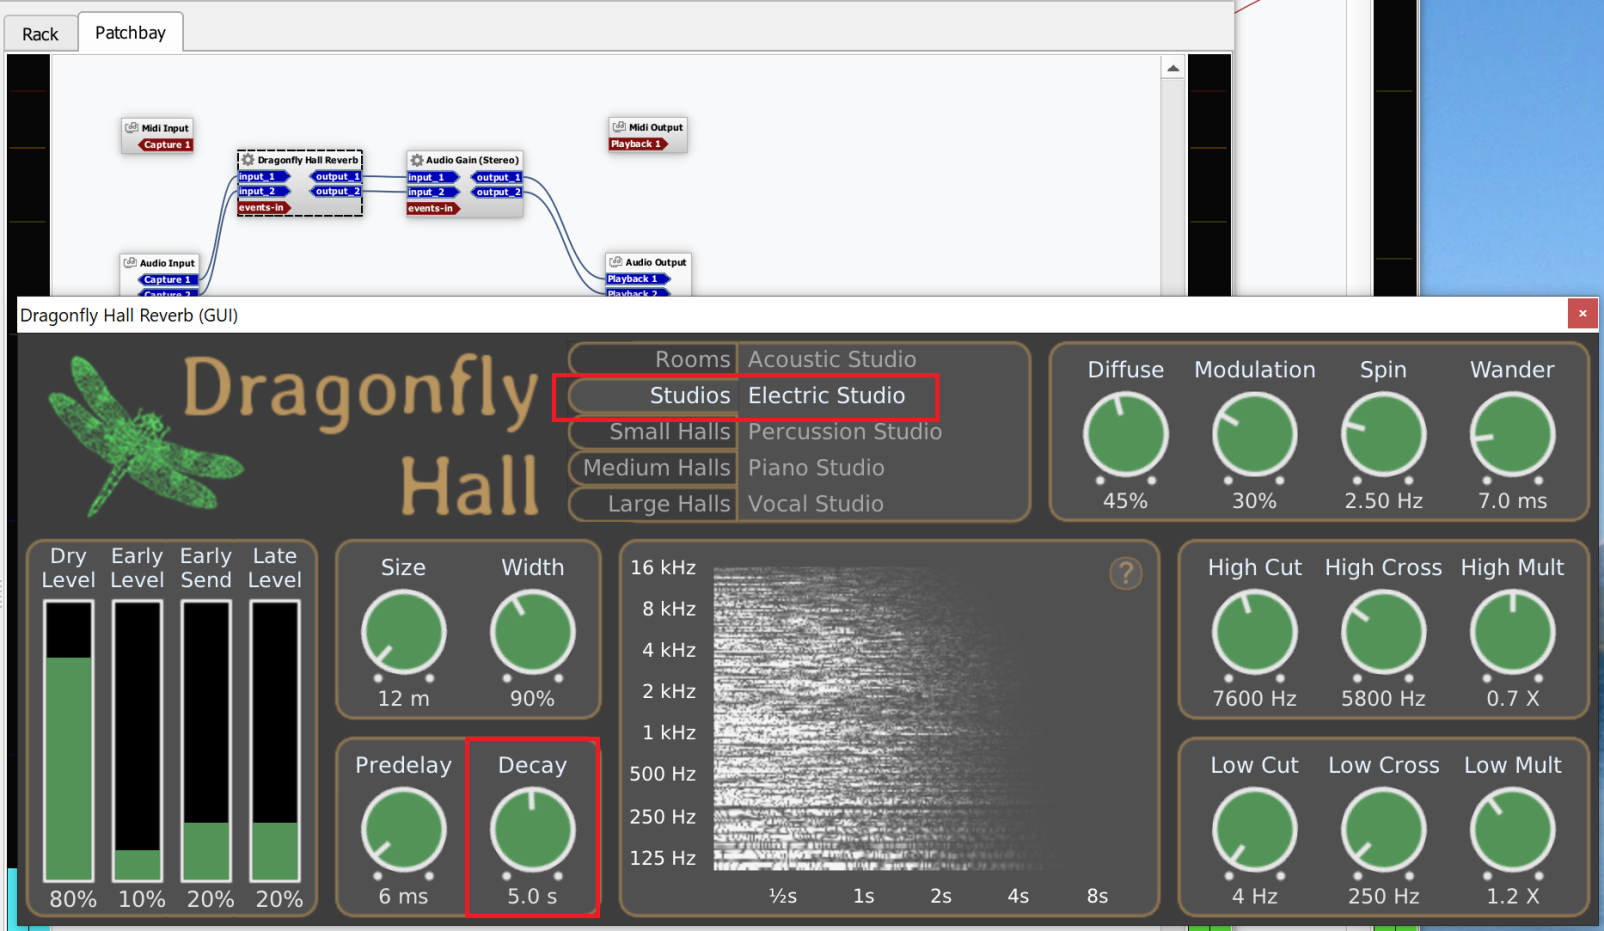Image resolution: width=1604 pixels, height=931 pixels.
Task: Click the Dragonfly Hall Reverb node gear icon
Action: (248, 160)
